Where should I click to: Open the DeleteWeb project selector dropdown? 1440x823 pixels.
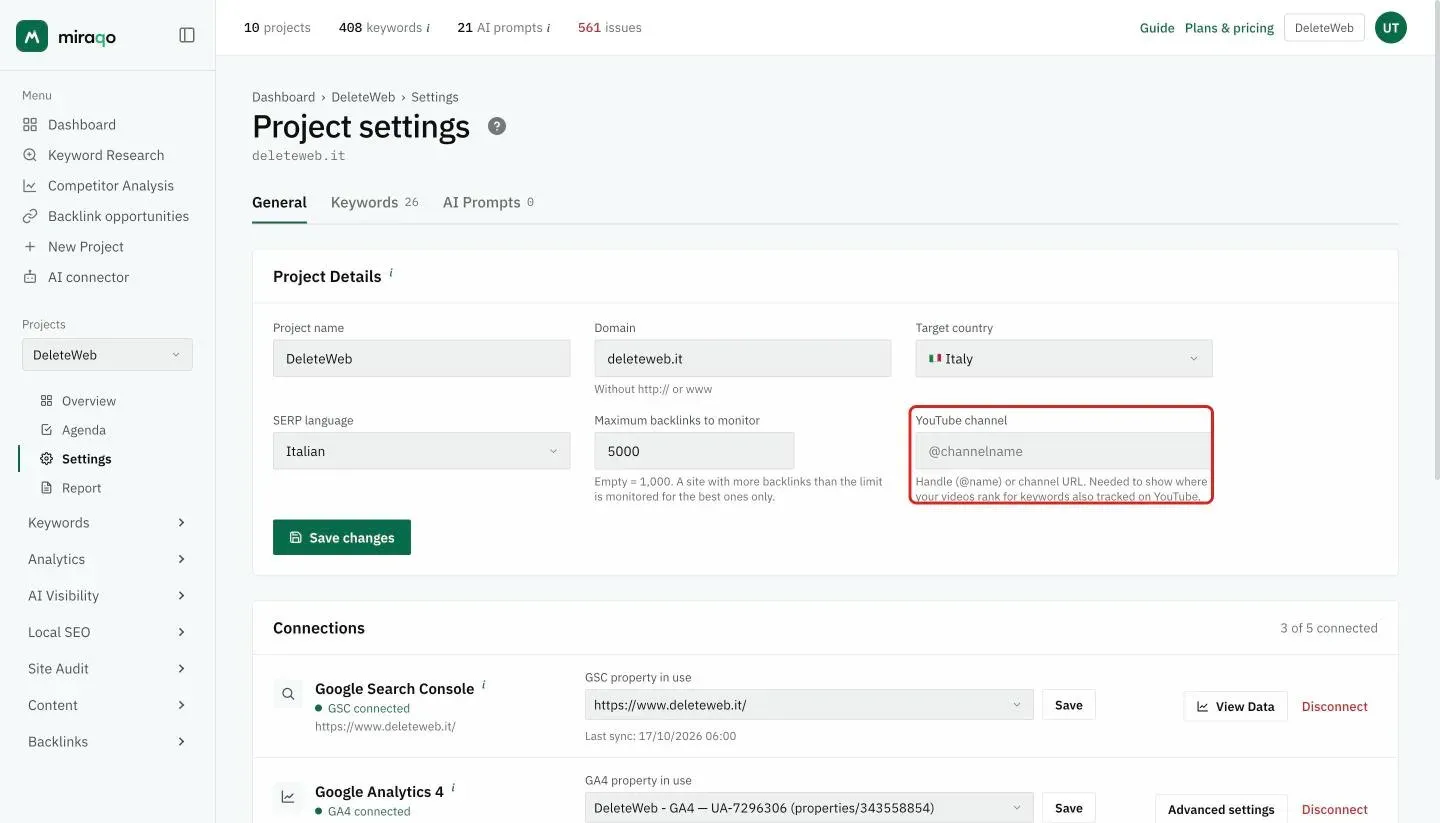pyautogui.click(x=107, y=355)
